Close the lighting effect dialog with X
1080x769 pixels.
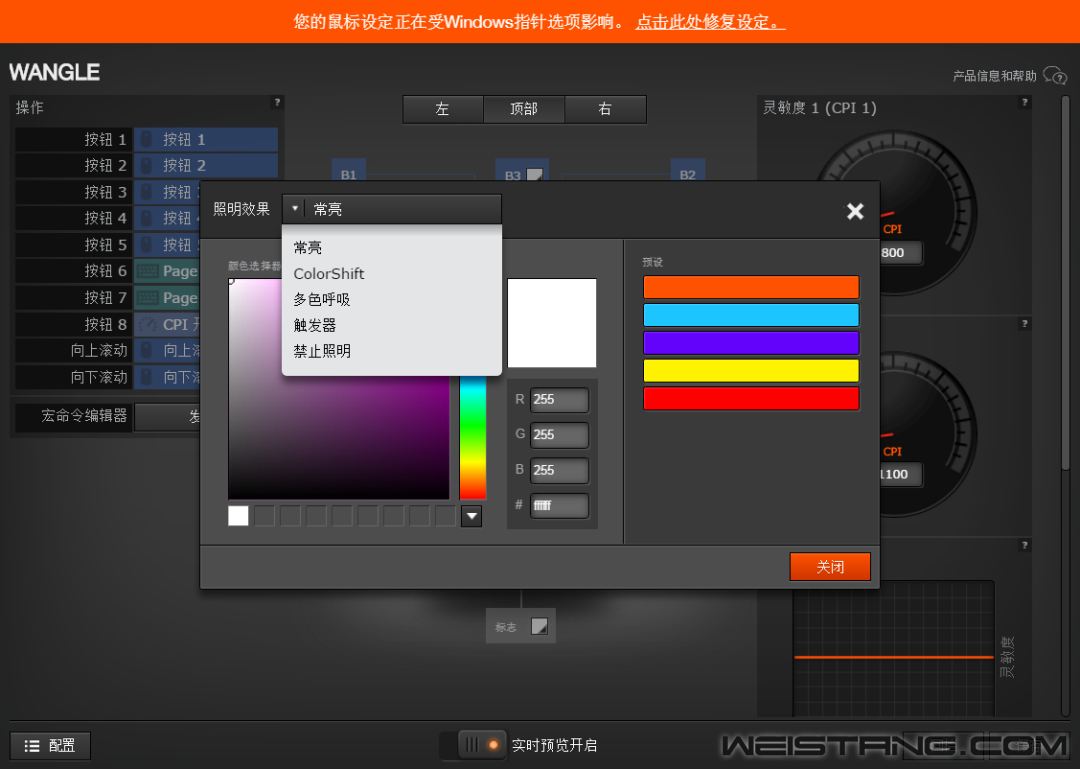[x=855, y=211]
